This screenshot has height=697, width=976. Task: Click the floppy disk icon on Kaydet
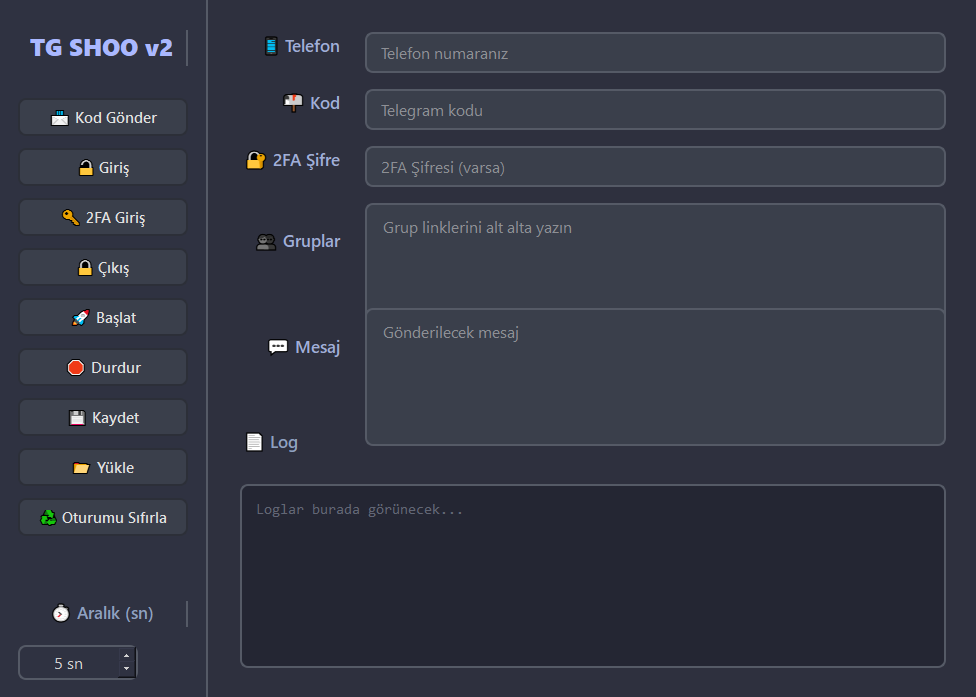pyautogui.click(x=77, y=418)
